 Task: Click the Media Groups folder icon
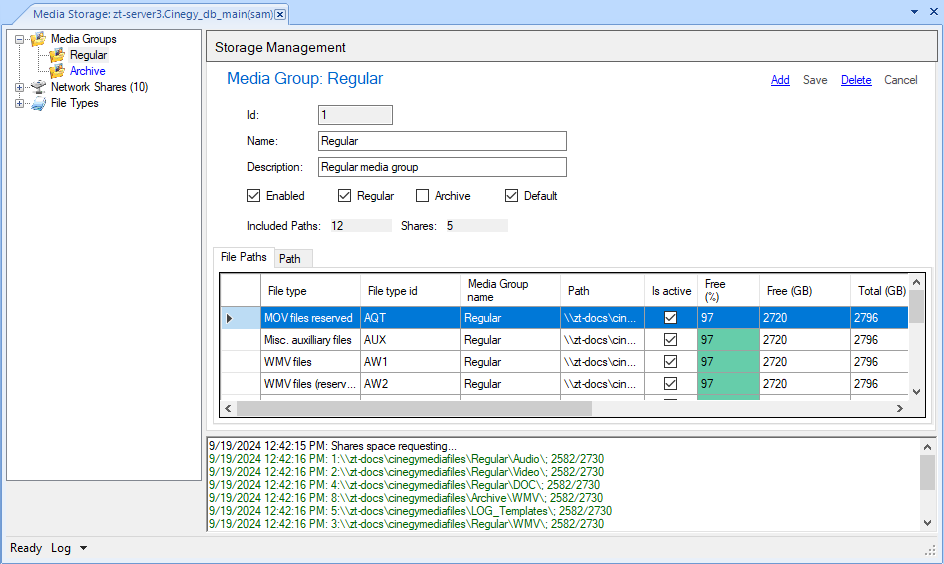[x=37, y=39]
